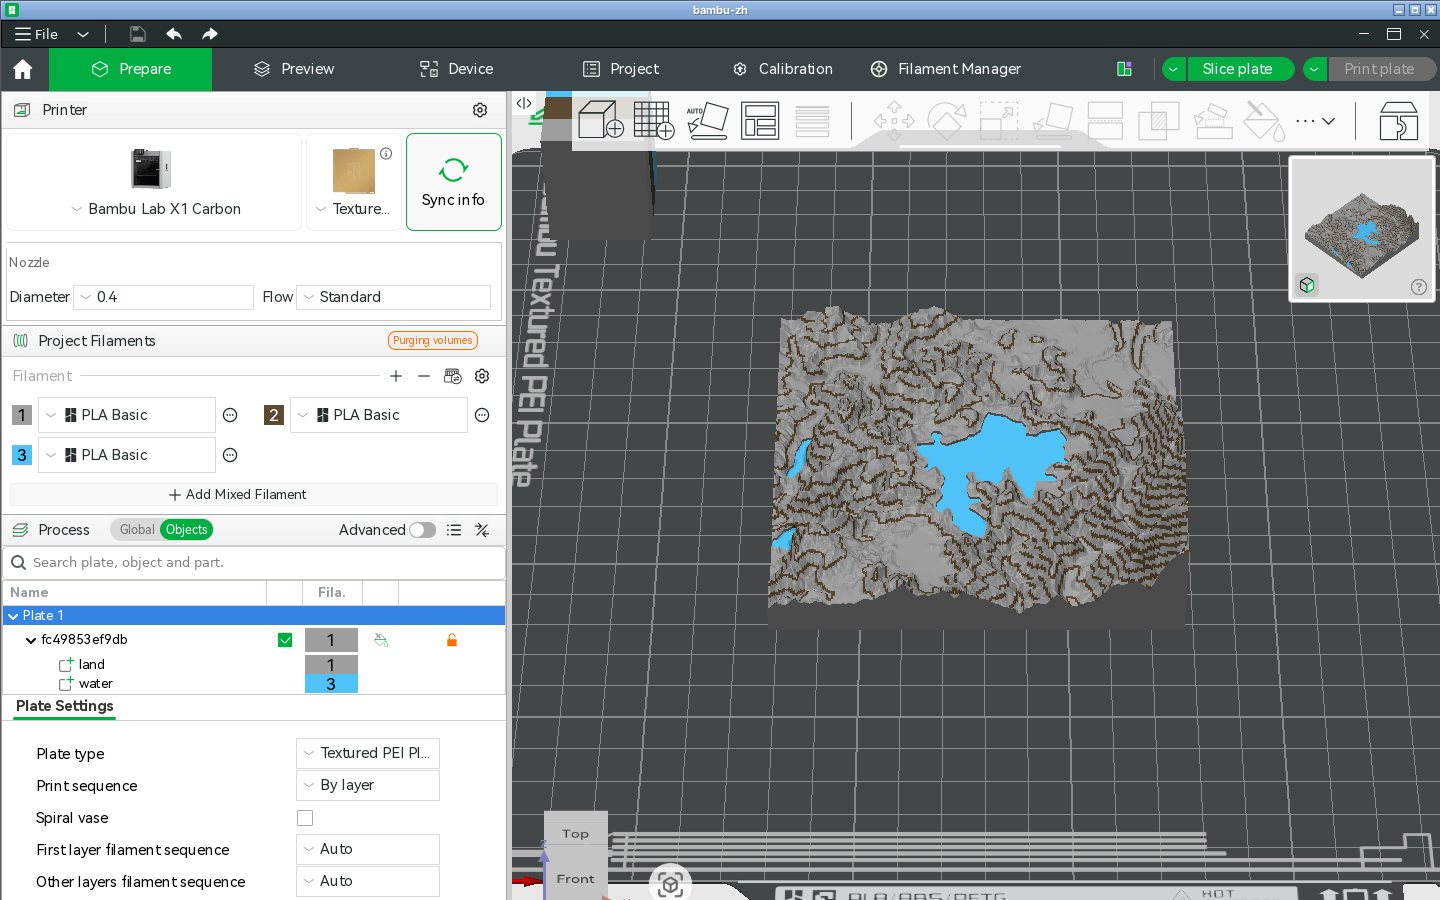This screenshot has height=900, width=1440.
Task: Toggle the Advanced mode switch
Action: (423, 530)
